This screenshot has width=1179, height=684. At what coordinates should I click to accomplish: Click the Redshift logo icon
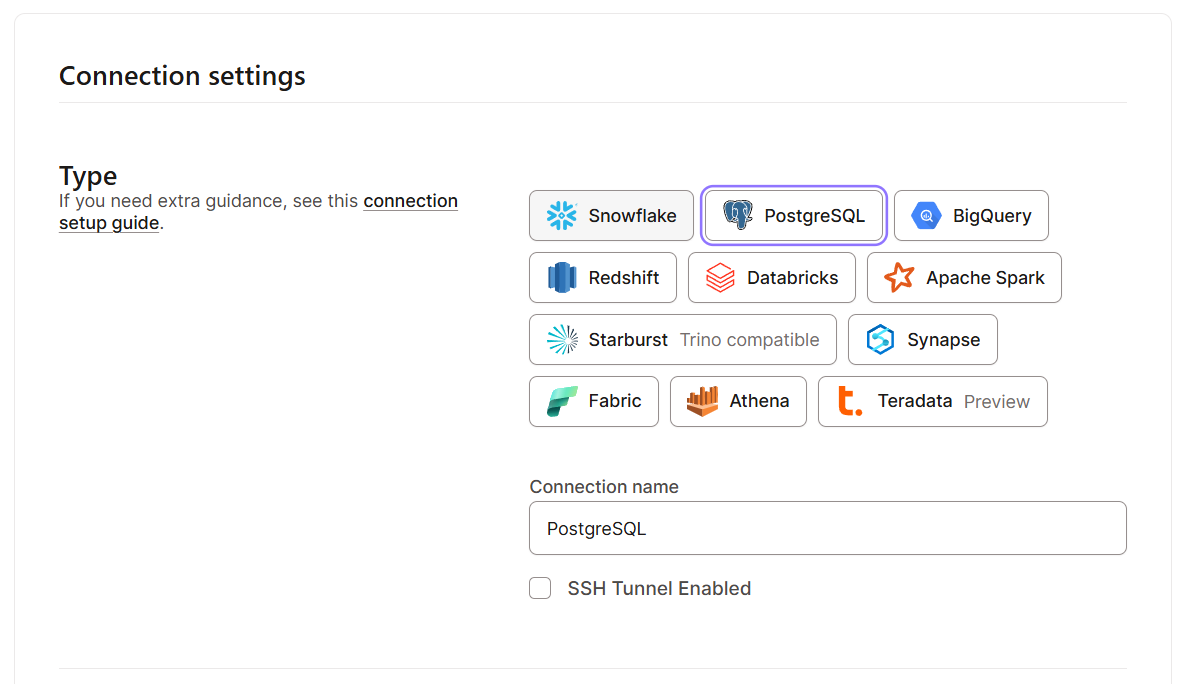click(x=562, y=278)
